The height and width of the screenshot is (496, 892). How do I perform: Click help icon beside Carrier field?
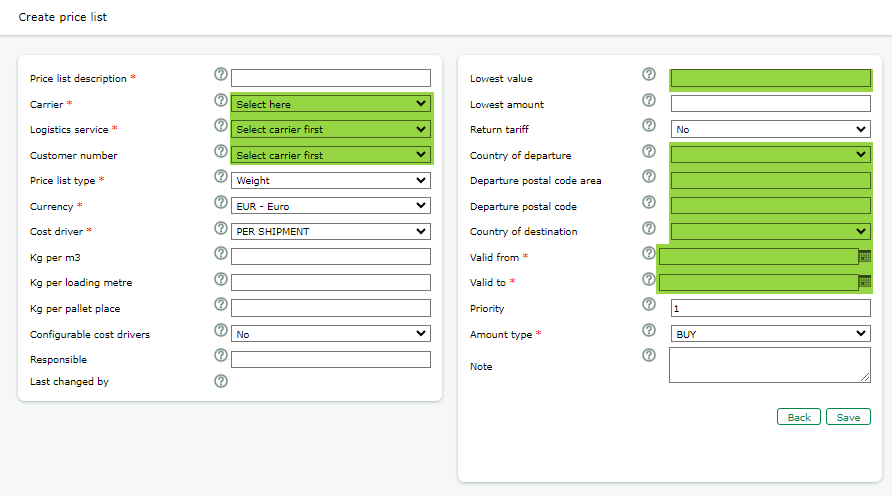coord(221,100)
